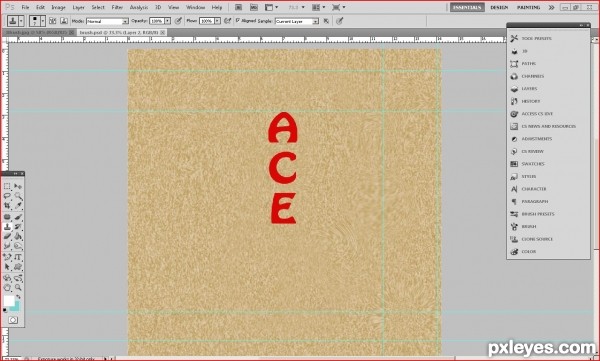Toggle the Aligned checkbox
The image size is (600, 361).
(238, 21)
